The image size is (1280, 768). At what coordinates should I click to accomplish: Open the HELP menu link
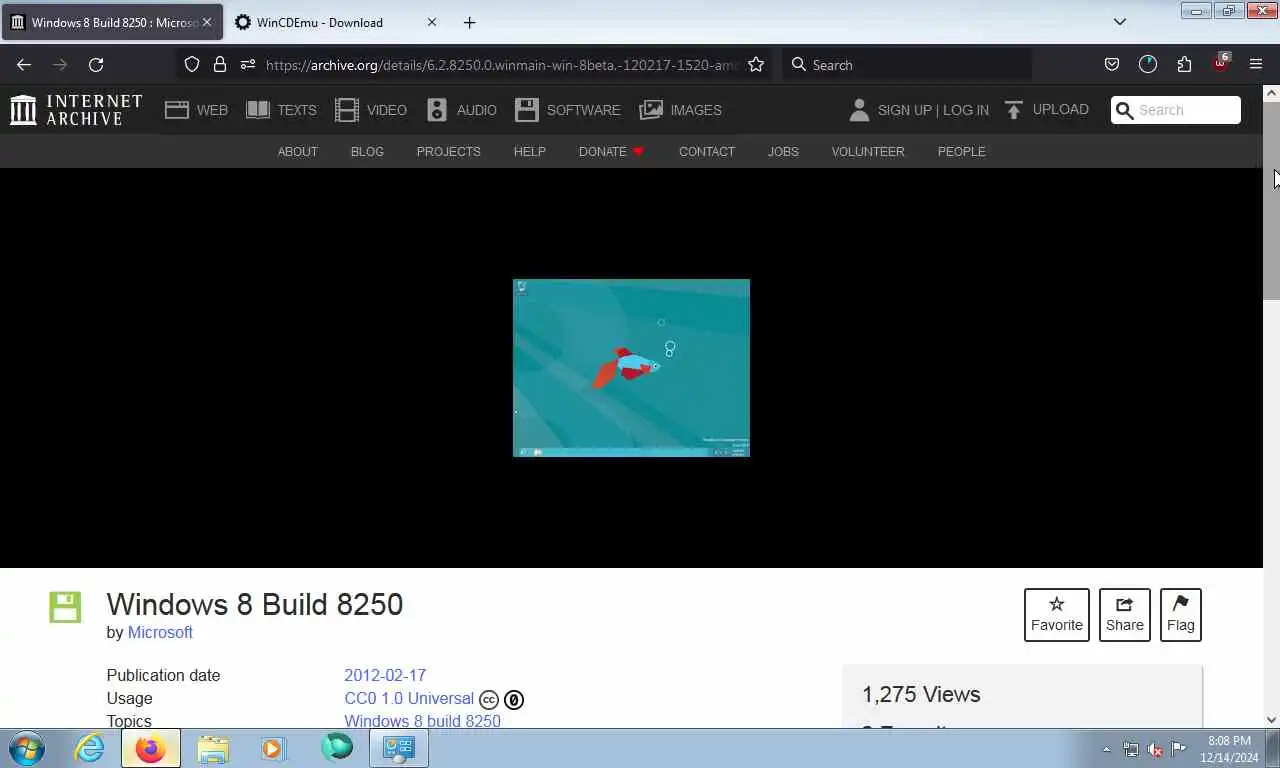(x=529, y=152)
